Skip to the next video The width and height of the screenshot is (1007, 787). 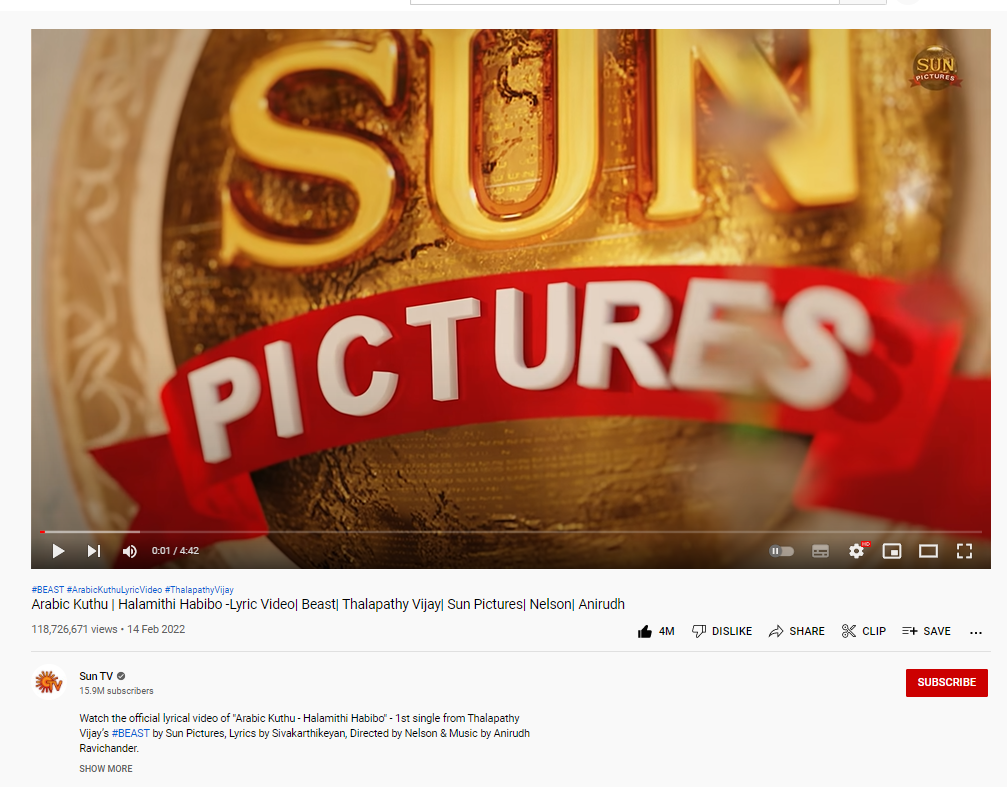94,551
